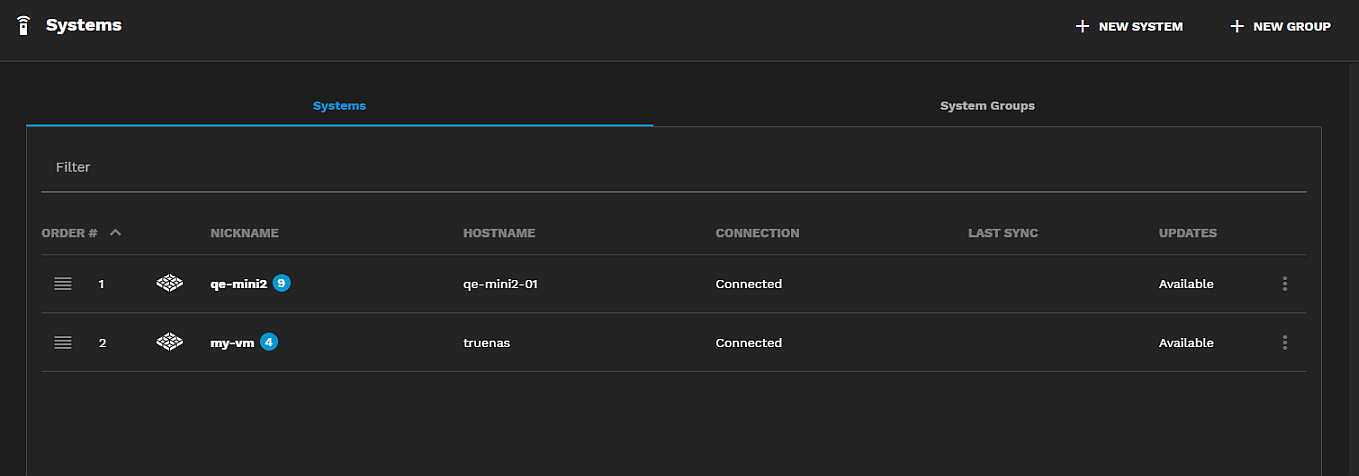
Task: Sort by the Nickname column header
Action: click(x=244, y=233)
